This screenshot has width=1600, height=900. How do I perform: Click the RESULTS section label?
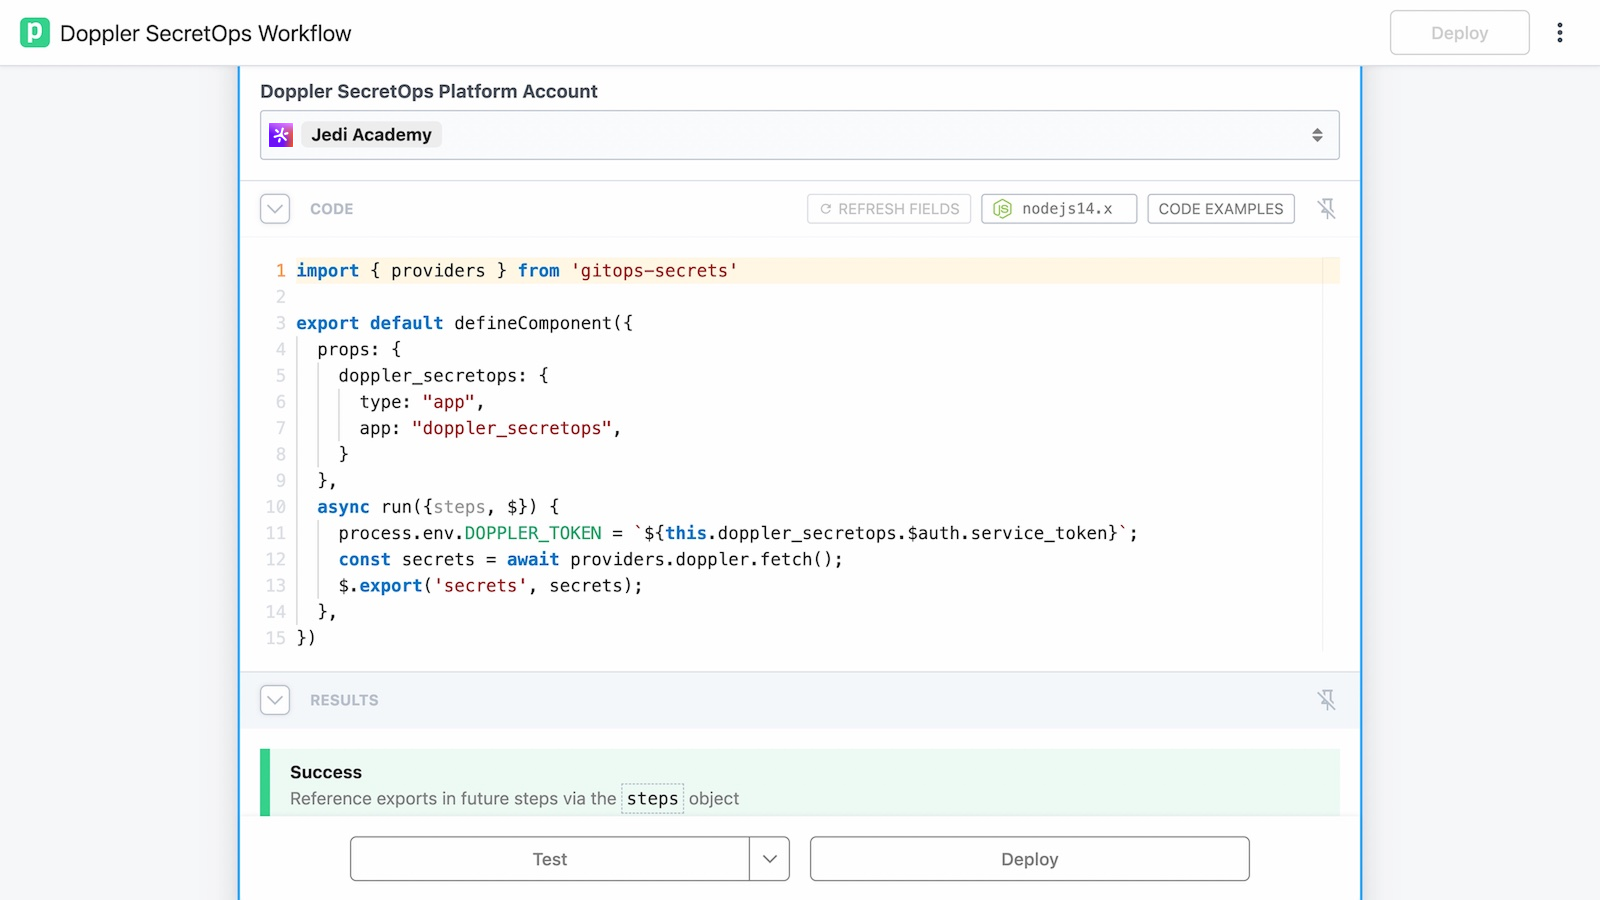[x=344, y=700]
